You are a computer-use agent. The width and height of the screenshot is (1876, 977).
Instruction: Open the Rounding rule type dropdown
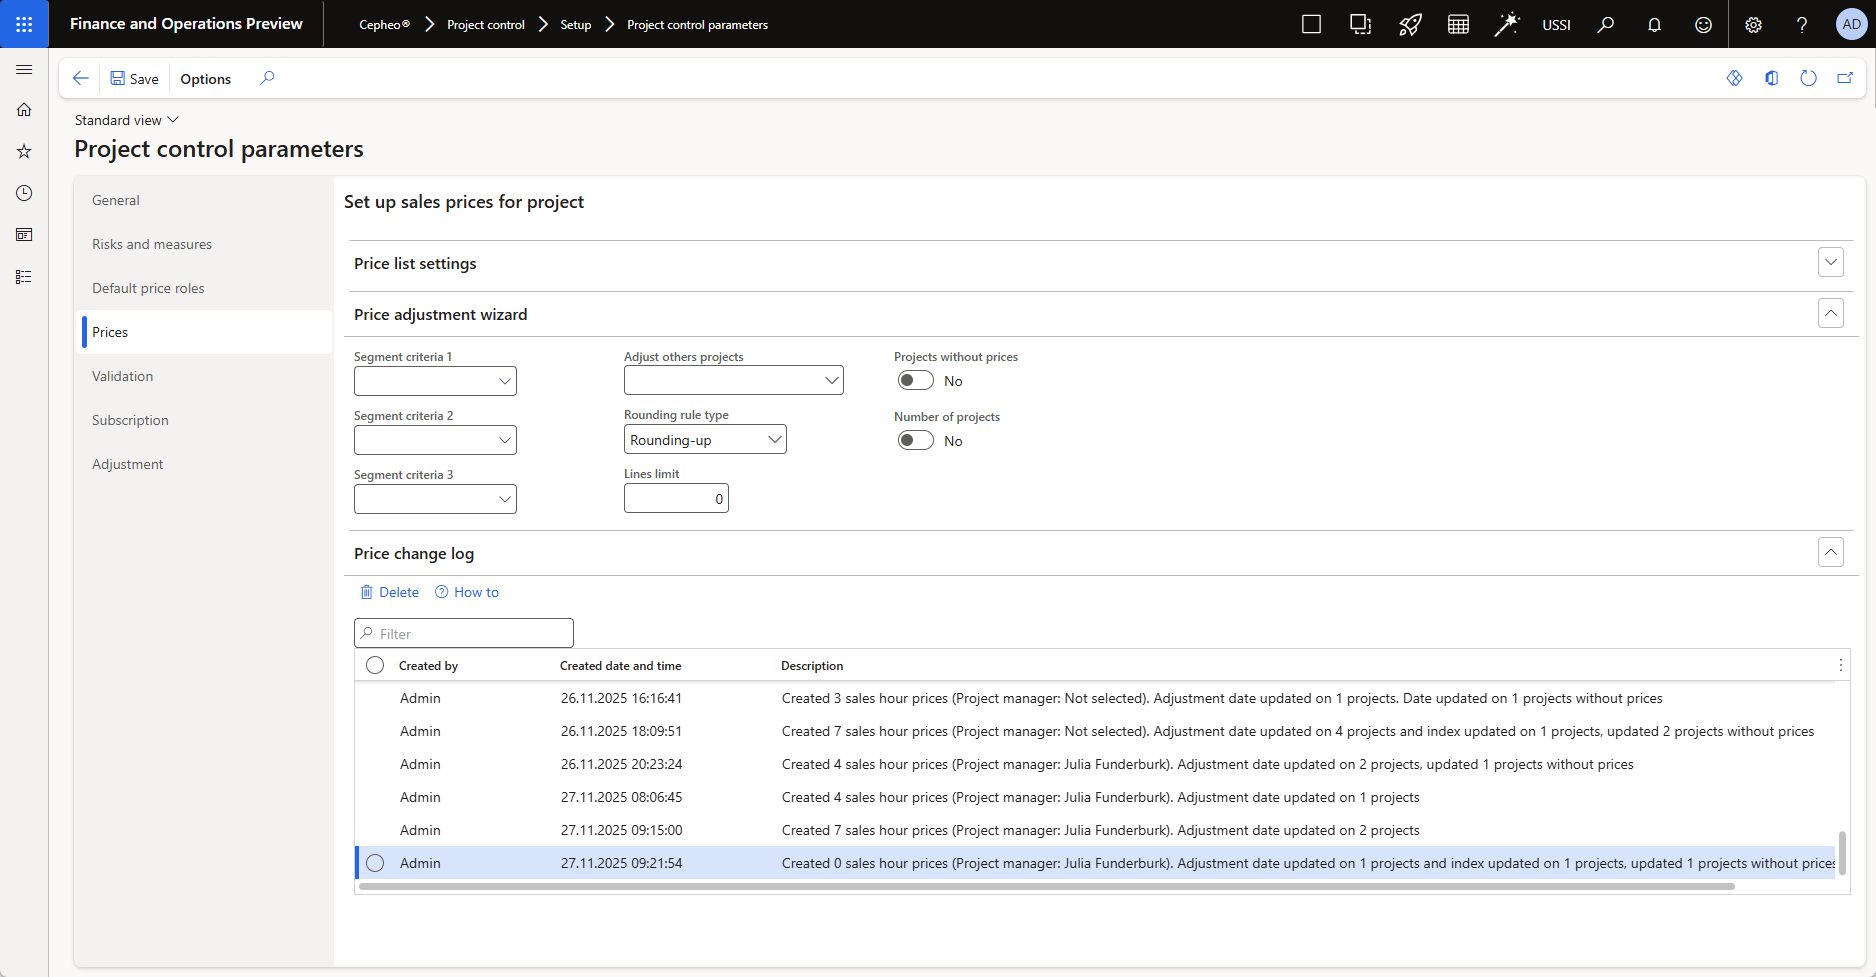(705, 440)
